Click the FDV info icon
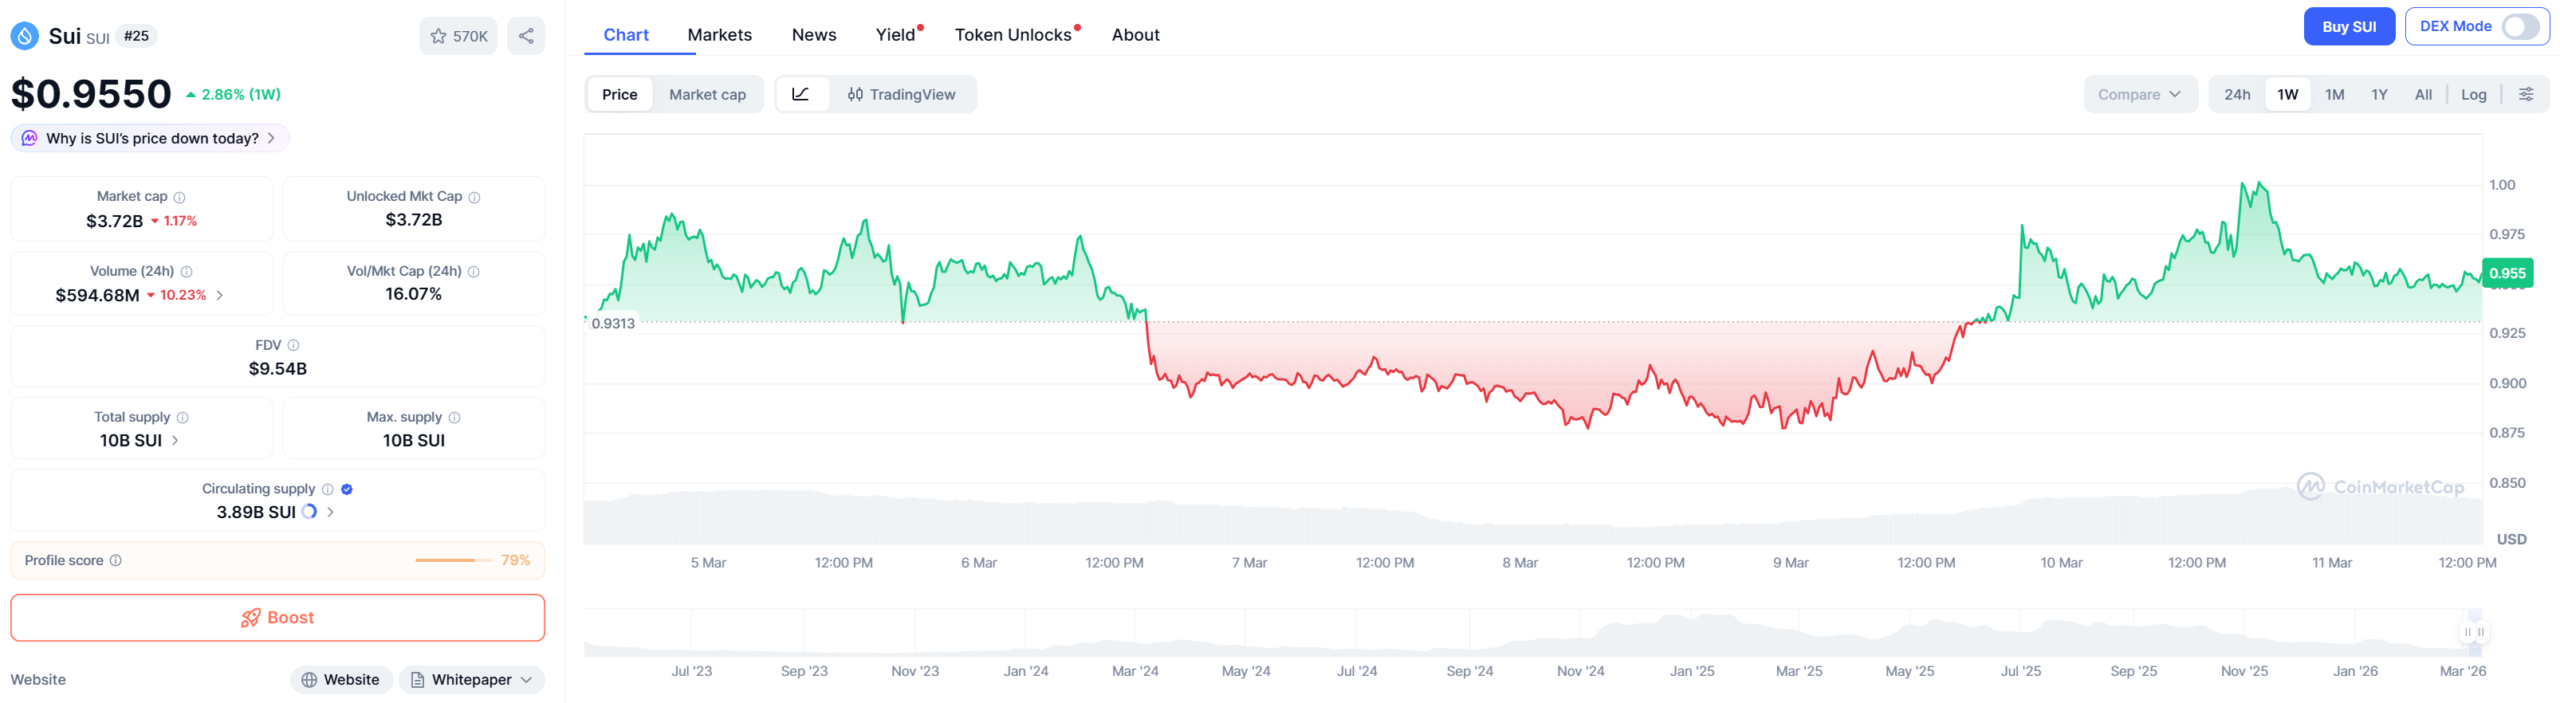The height and width of the screenshot is (703, 2560). (x=293, y=345)
